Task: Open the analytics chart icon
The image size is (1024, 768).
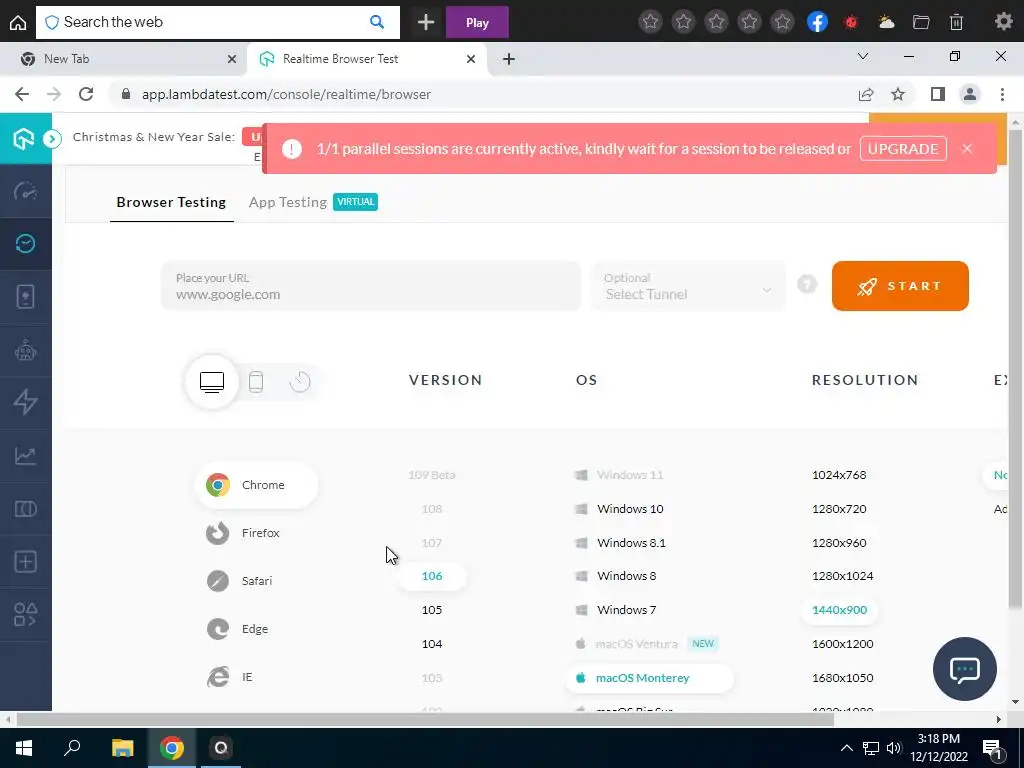Action: pos(25,455)
